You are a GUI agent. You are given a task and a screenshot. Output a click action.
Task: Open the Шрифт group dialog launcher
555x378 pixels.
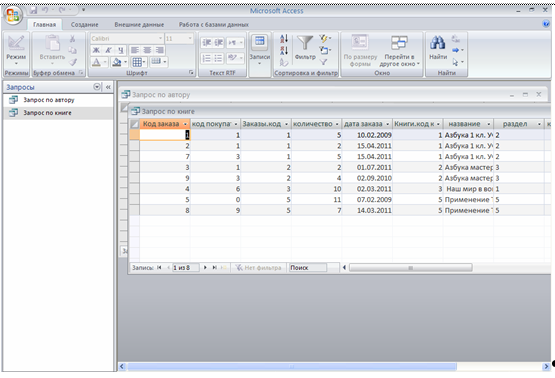(191, 73)
